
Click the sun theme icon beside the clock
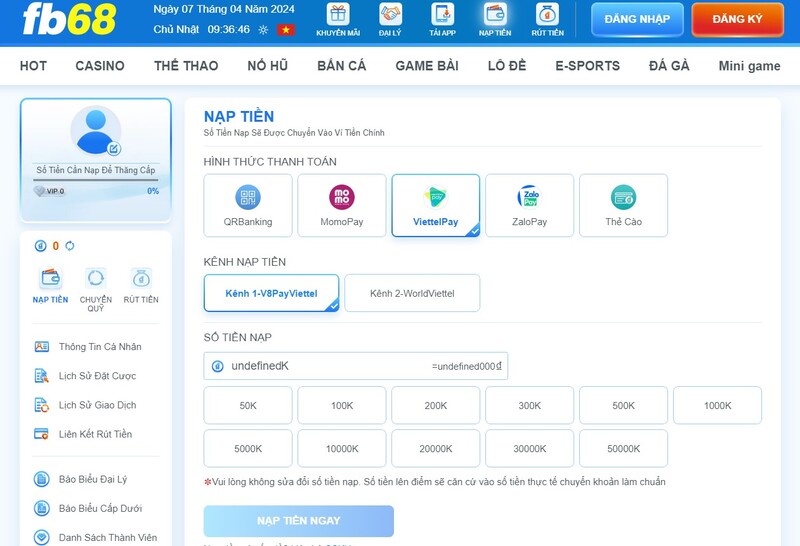tap(263, 30)
